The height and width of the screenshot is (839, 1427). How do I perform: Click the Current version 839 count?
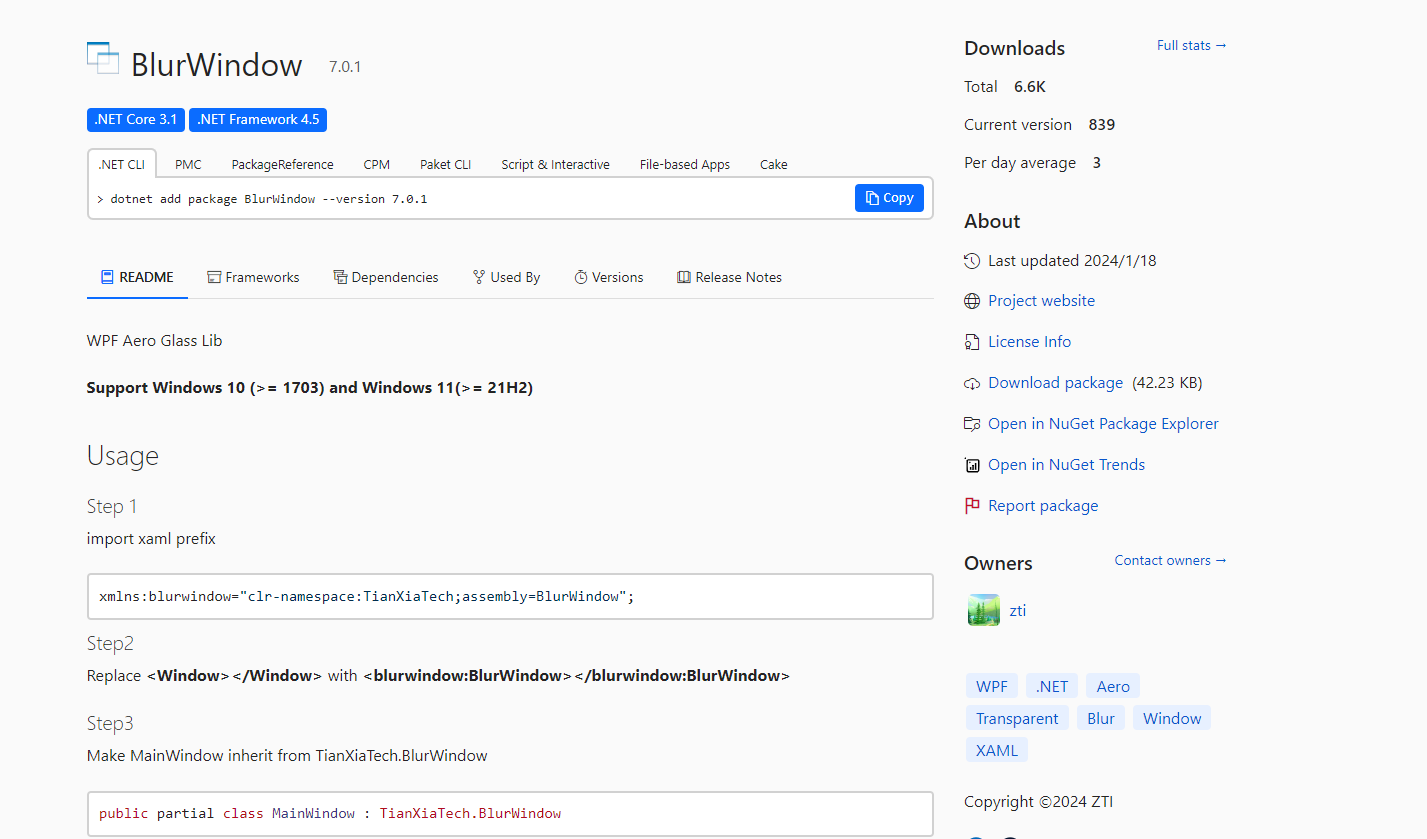pyautogui.click(x=1102, y=125)
